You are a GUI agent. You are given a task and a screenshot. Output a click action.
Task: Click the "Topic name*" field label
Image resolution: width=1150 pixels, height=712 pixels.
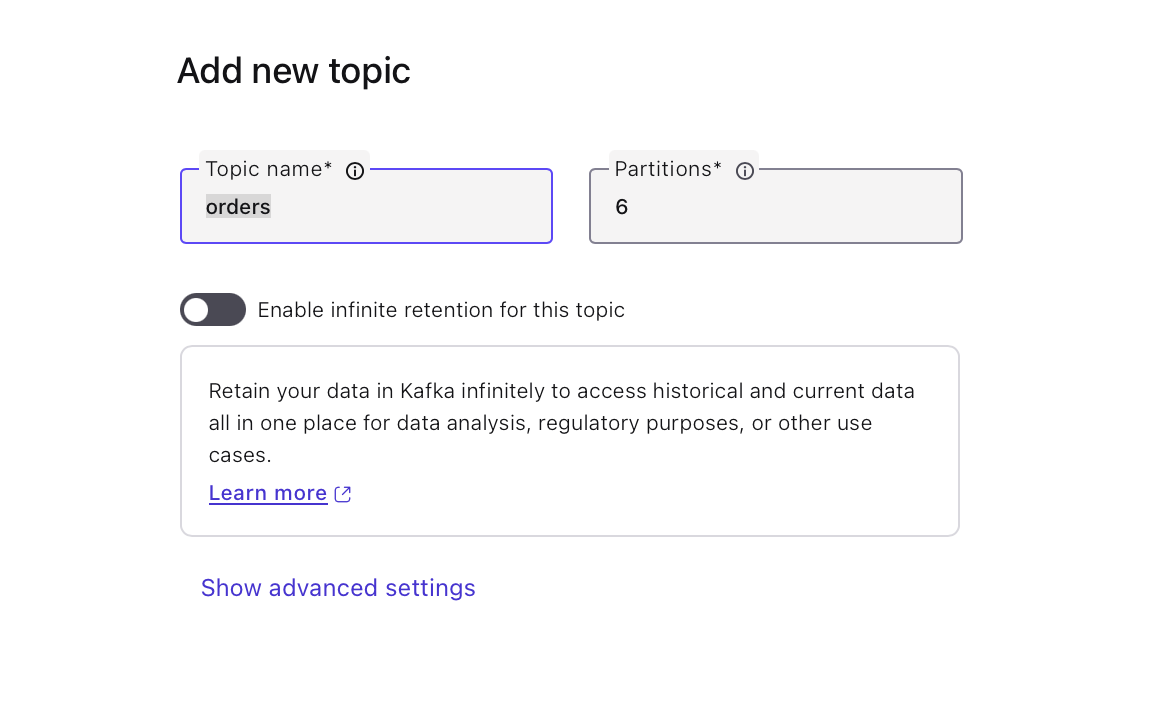269,169
